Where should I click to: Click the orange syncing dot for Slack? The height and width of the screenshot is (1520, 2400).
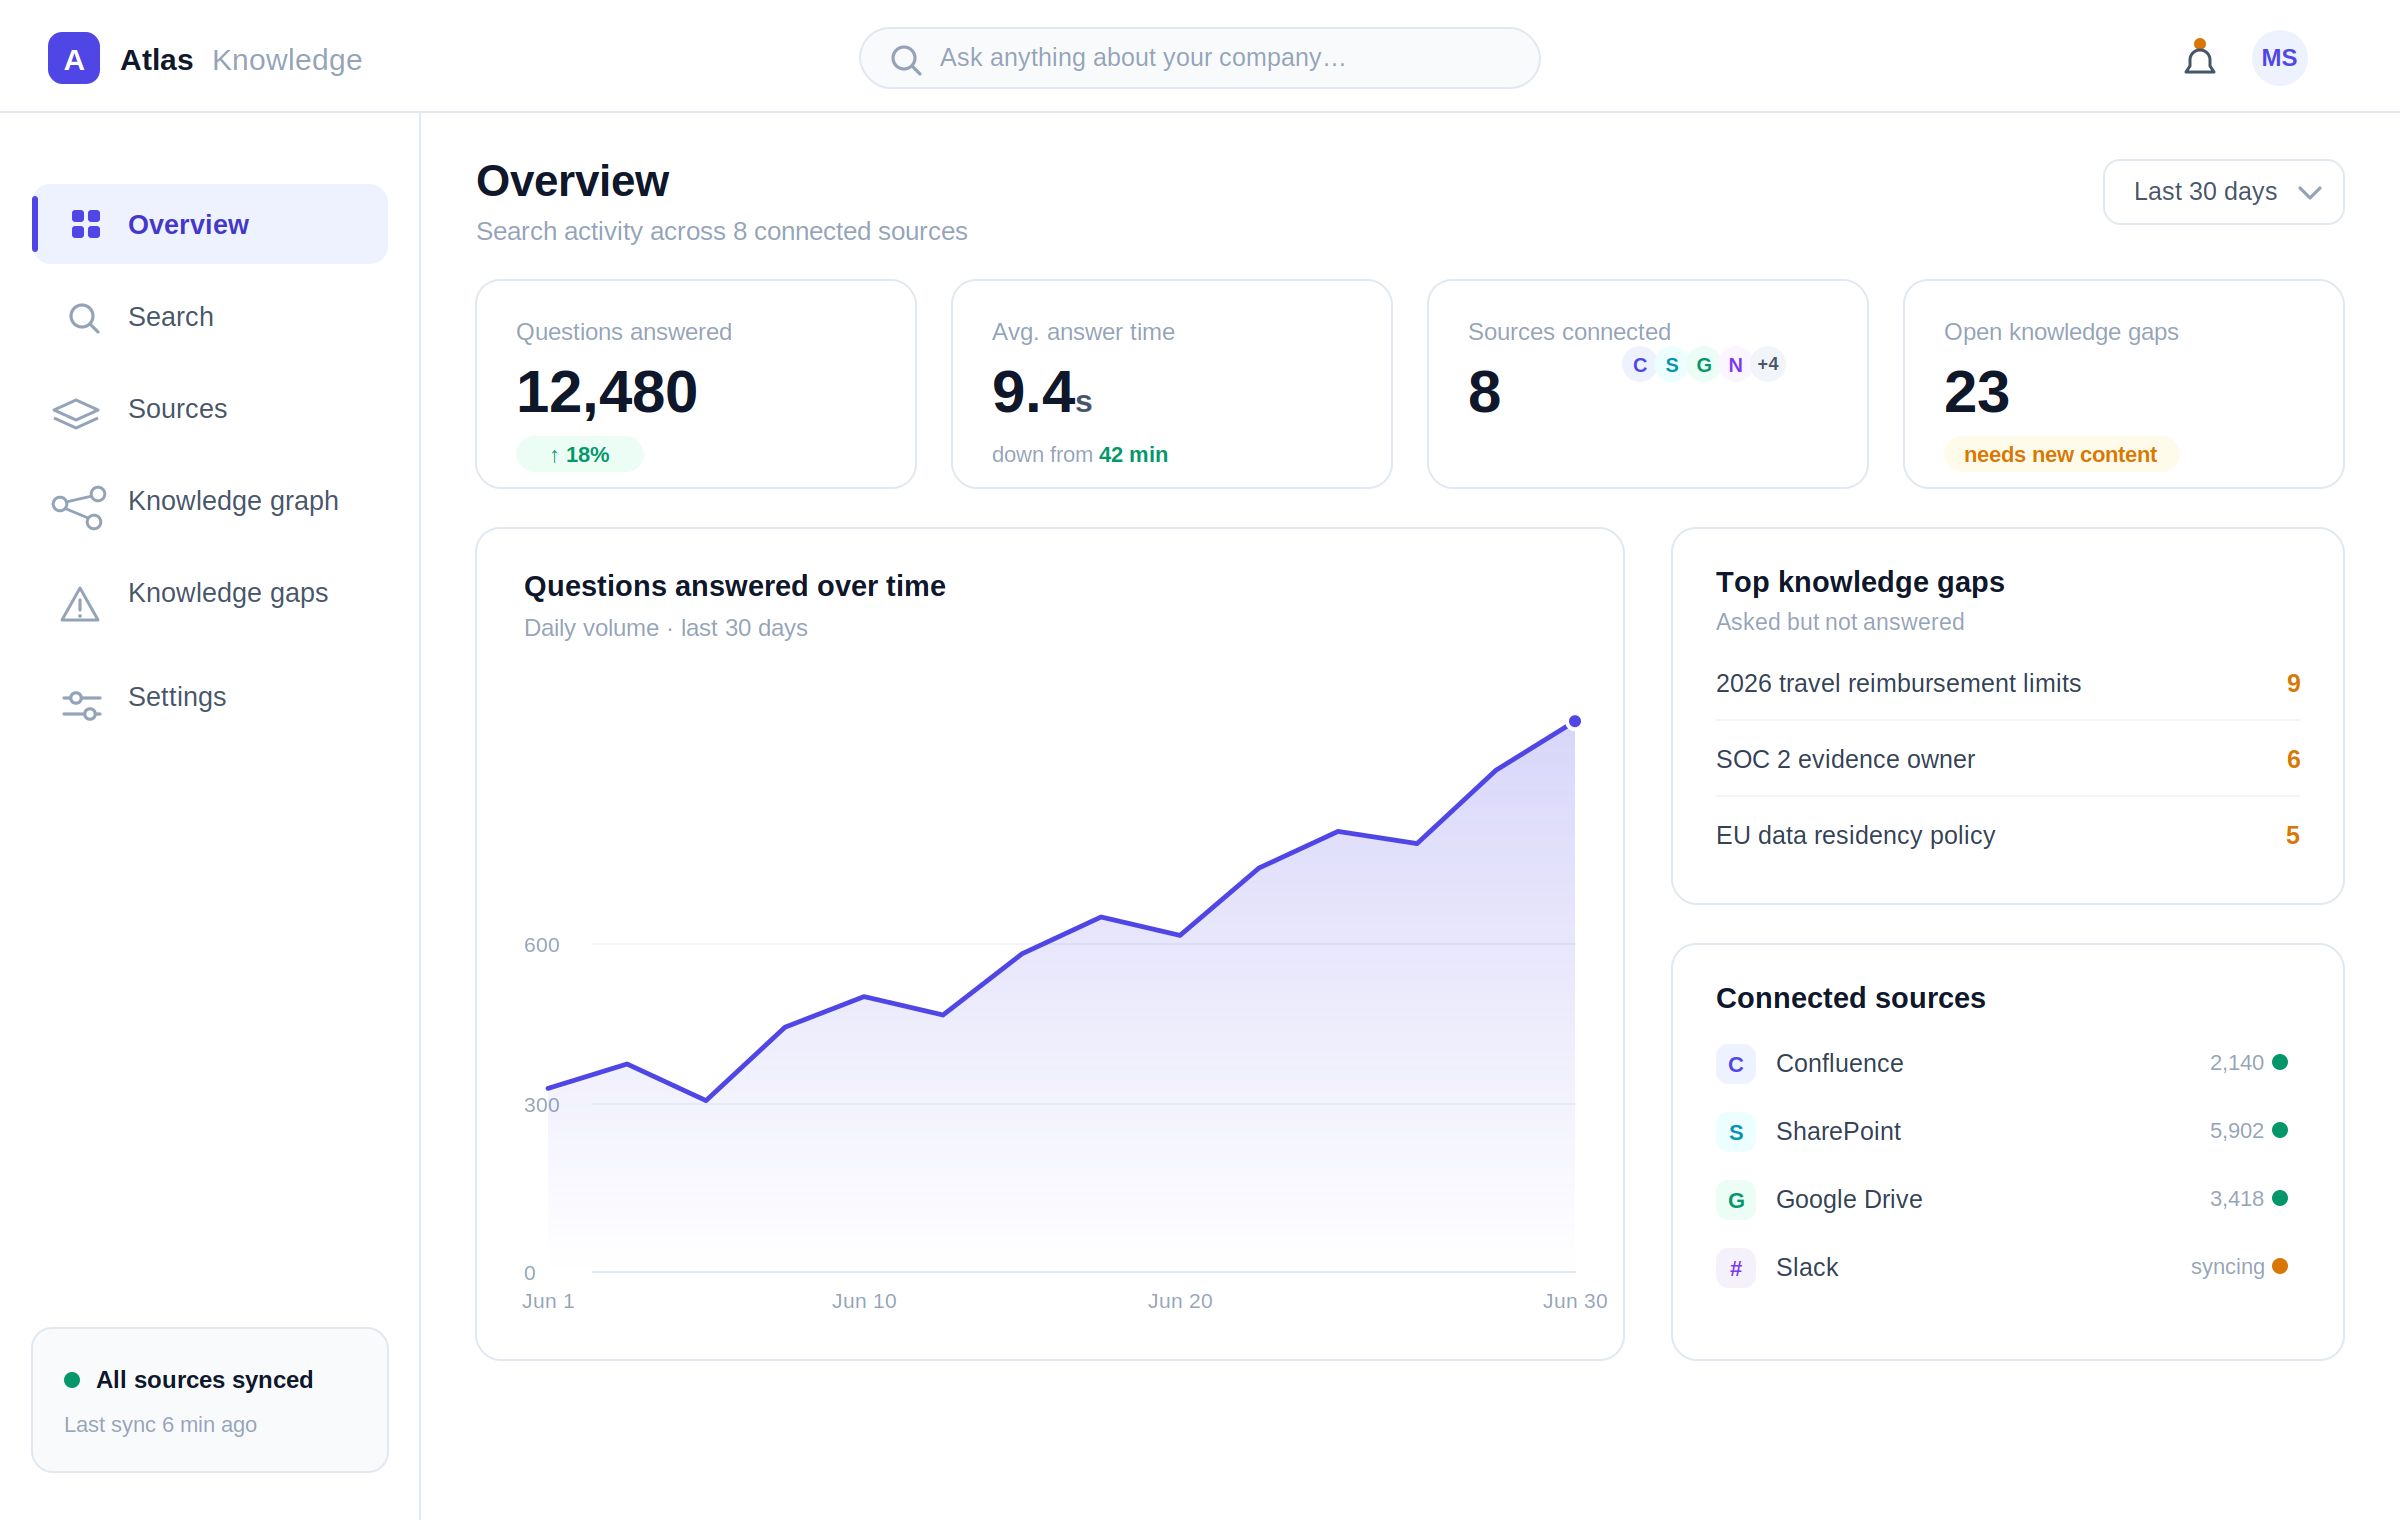2280,1266
